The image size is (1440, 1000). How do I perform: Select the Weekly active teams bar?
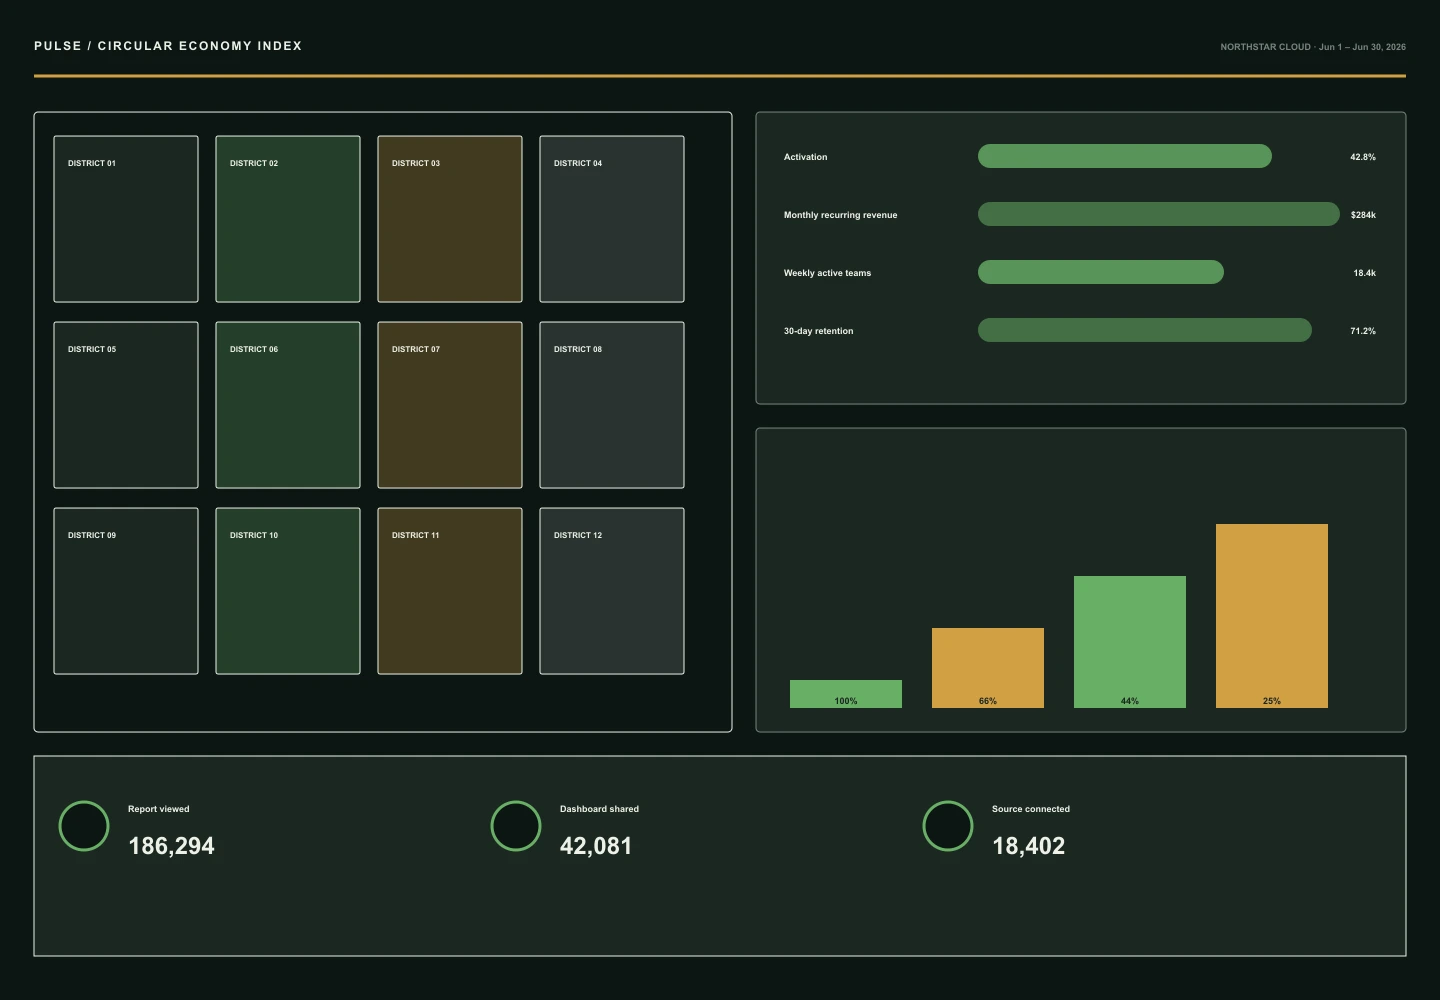pos(1101,272)
